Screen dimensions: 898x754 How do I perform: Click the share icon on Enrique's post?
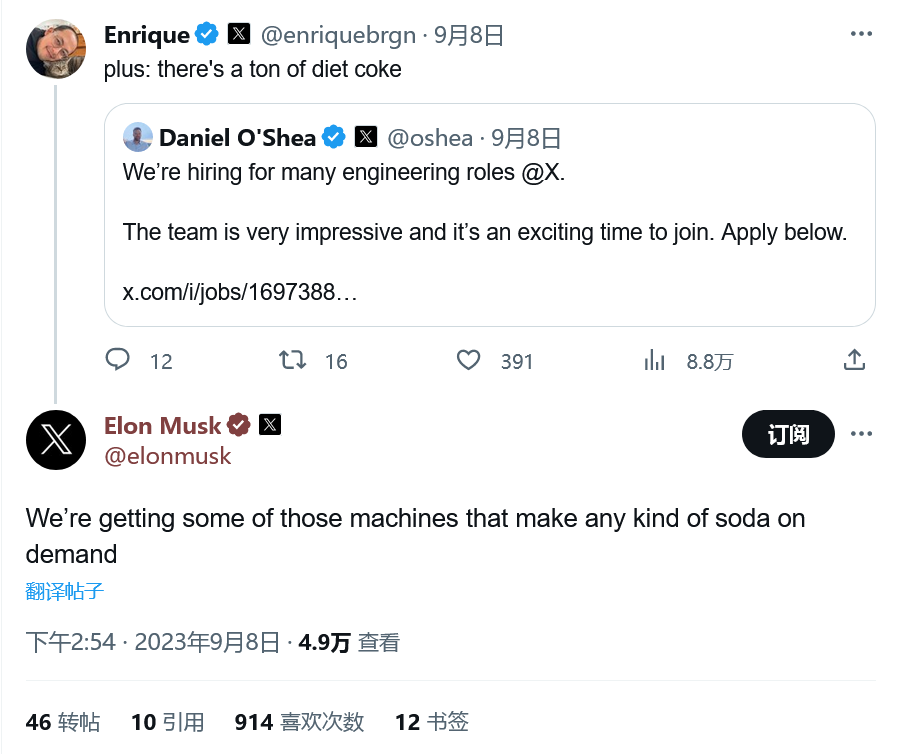854,360
